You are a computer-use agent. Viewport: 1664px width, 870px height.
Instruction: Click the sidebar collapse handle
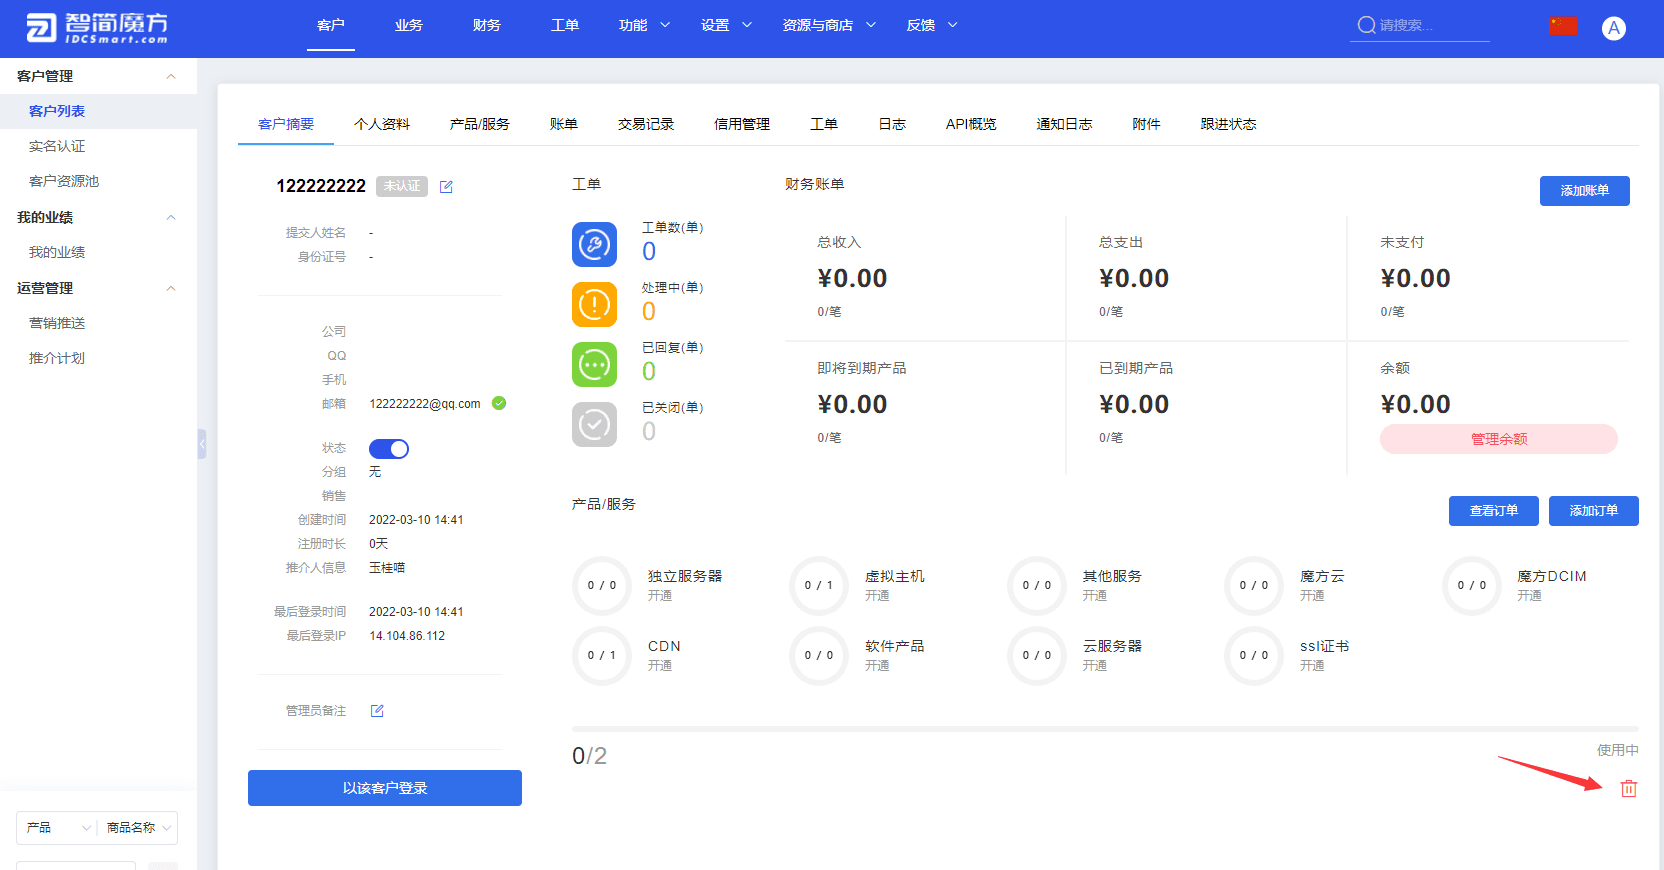pos(202,443)
